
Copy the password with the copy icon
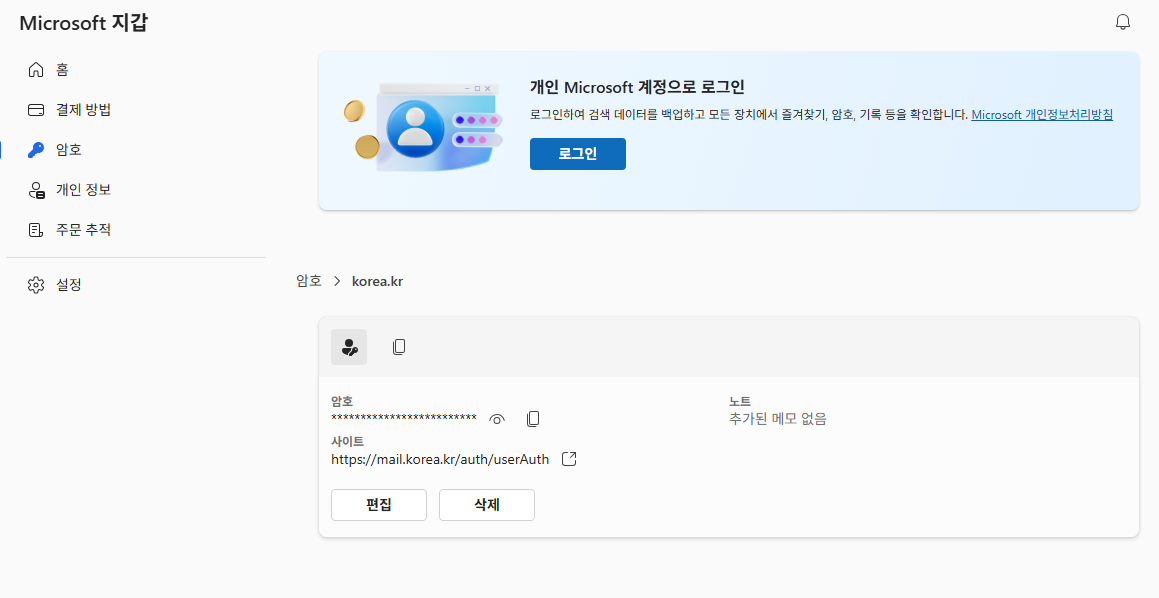pos(533,419)
